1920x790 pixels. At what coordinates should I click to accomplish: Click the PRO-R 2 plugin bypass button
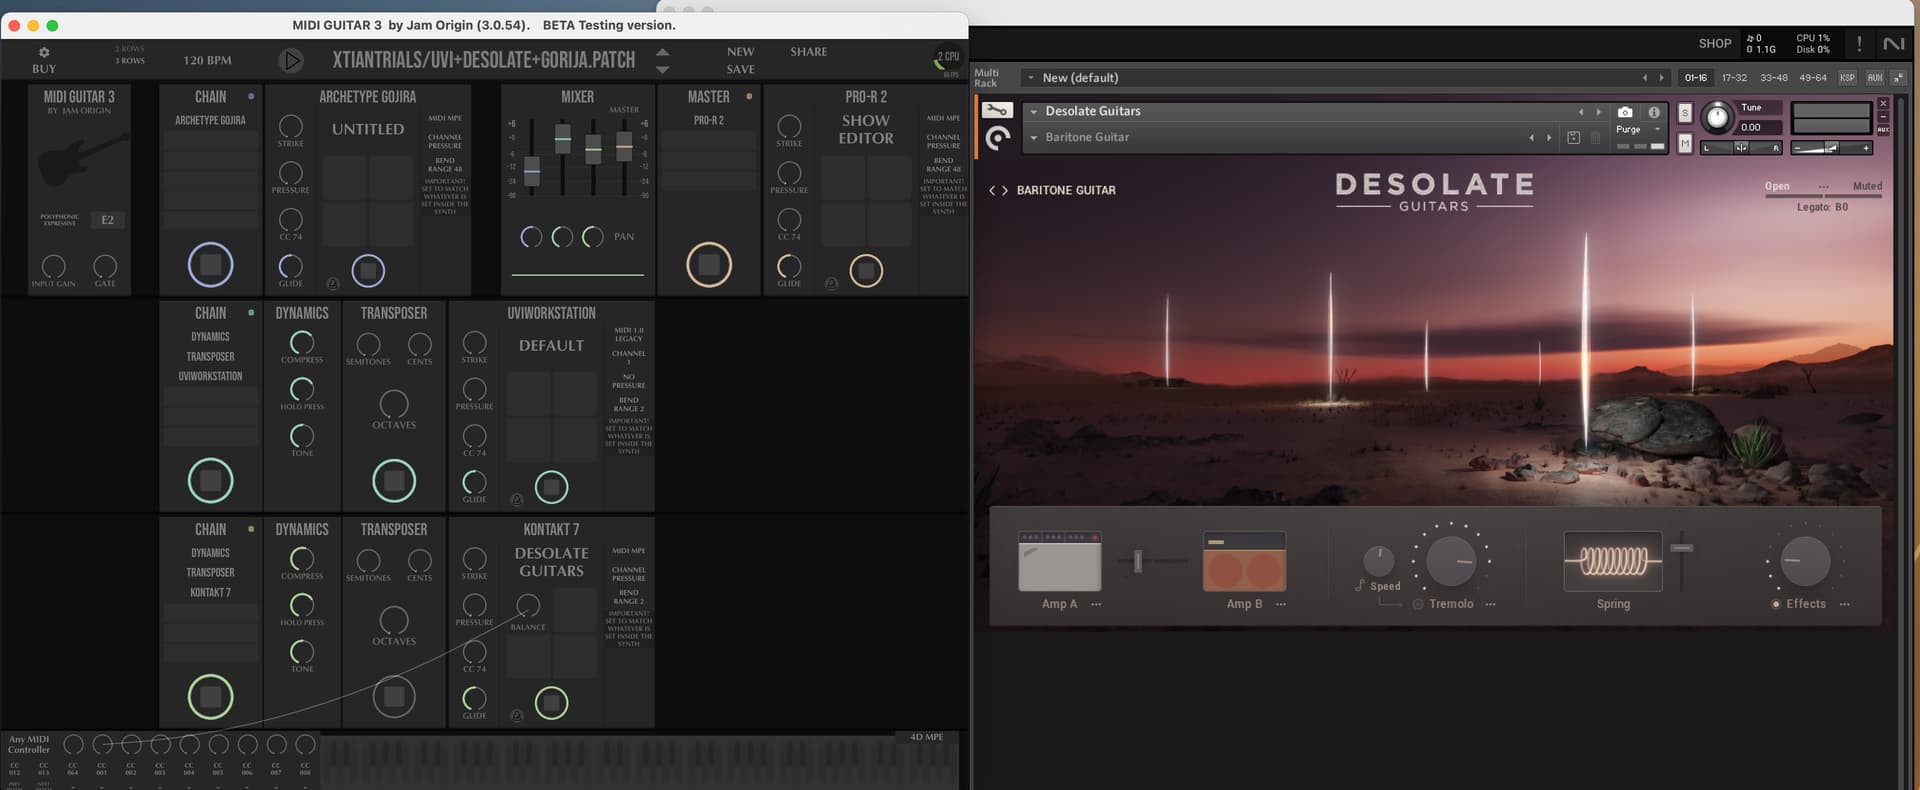pos(866,270)
